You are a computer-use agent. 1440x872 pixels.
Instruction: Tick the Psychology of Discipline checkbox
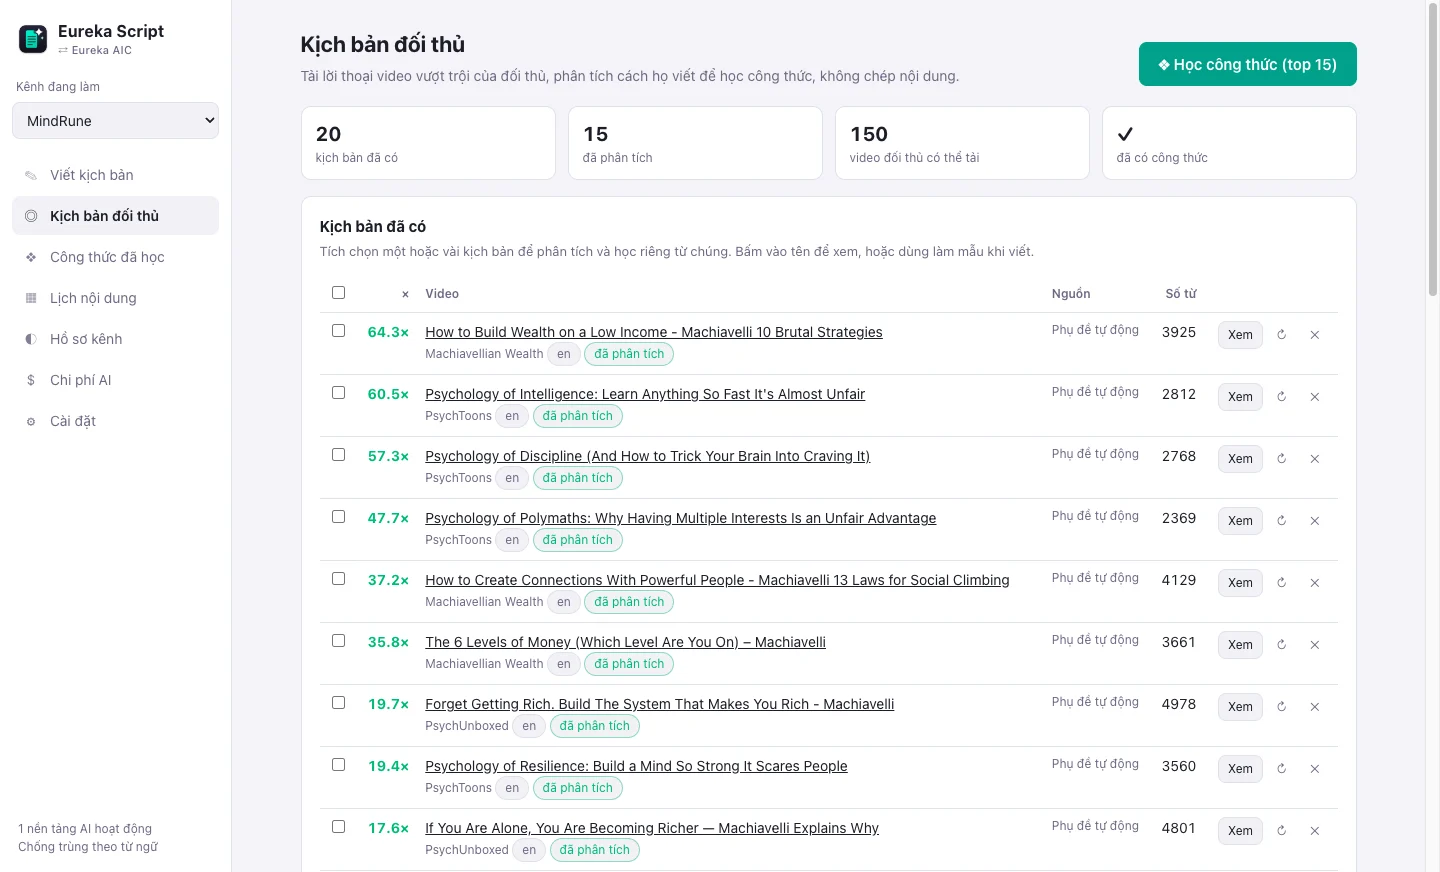338,455
